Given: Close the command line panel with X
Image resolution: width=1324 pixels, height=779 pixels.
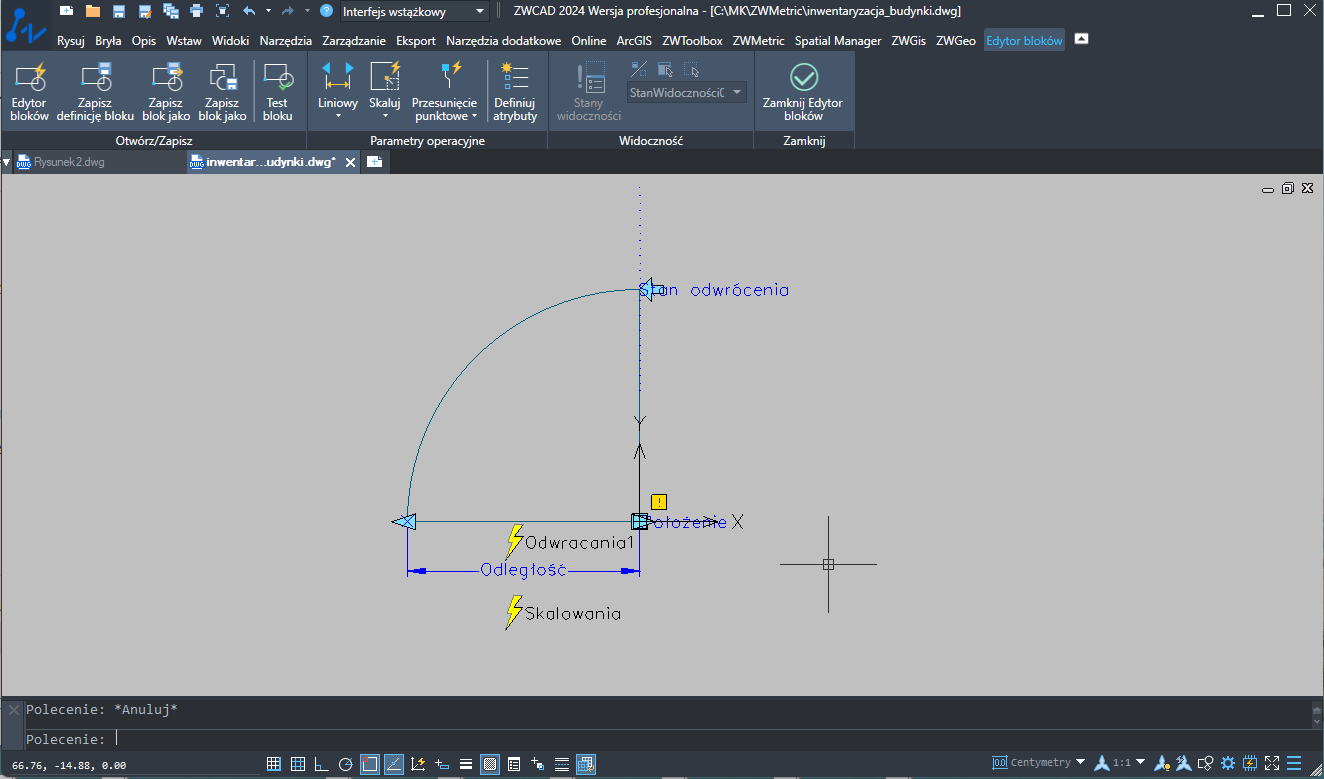Looking at the screenshot, I should [x=12, y=710].
